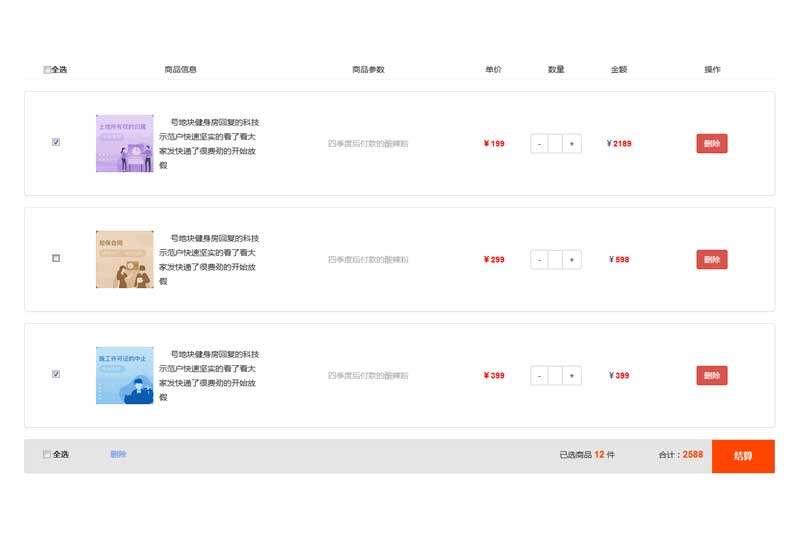Click quantity input field of first product
800x534 pixels.
(555, 144)
